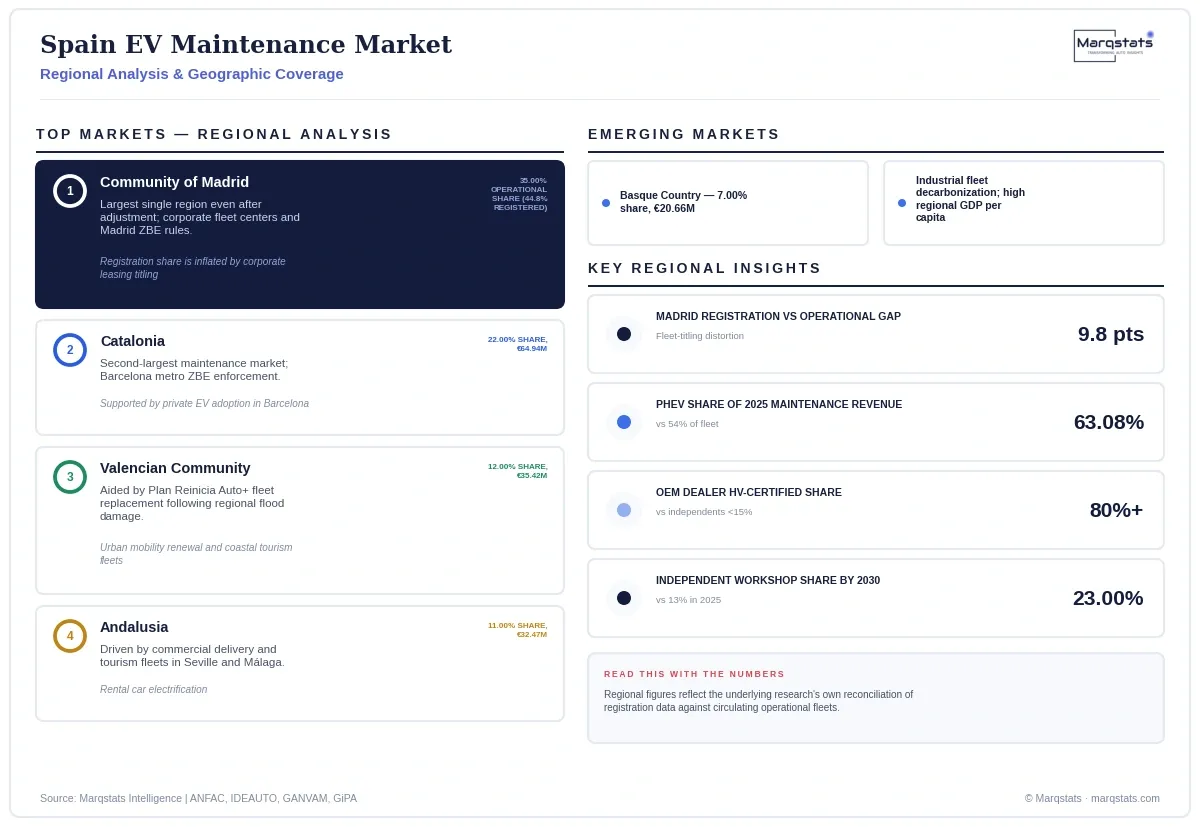Click the Second-largest maintenance market description
Image resolution: width=1200 pixels, height=827 pixels.
pyautogui.click(x=194, y=370)
